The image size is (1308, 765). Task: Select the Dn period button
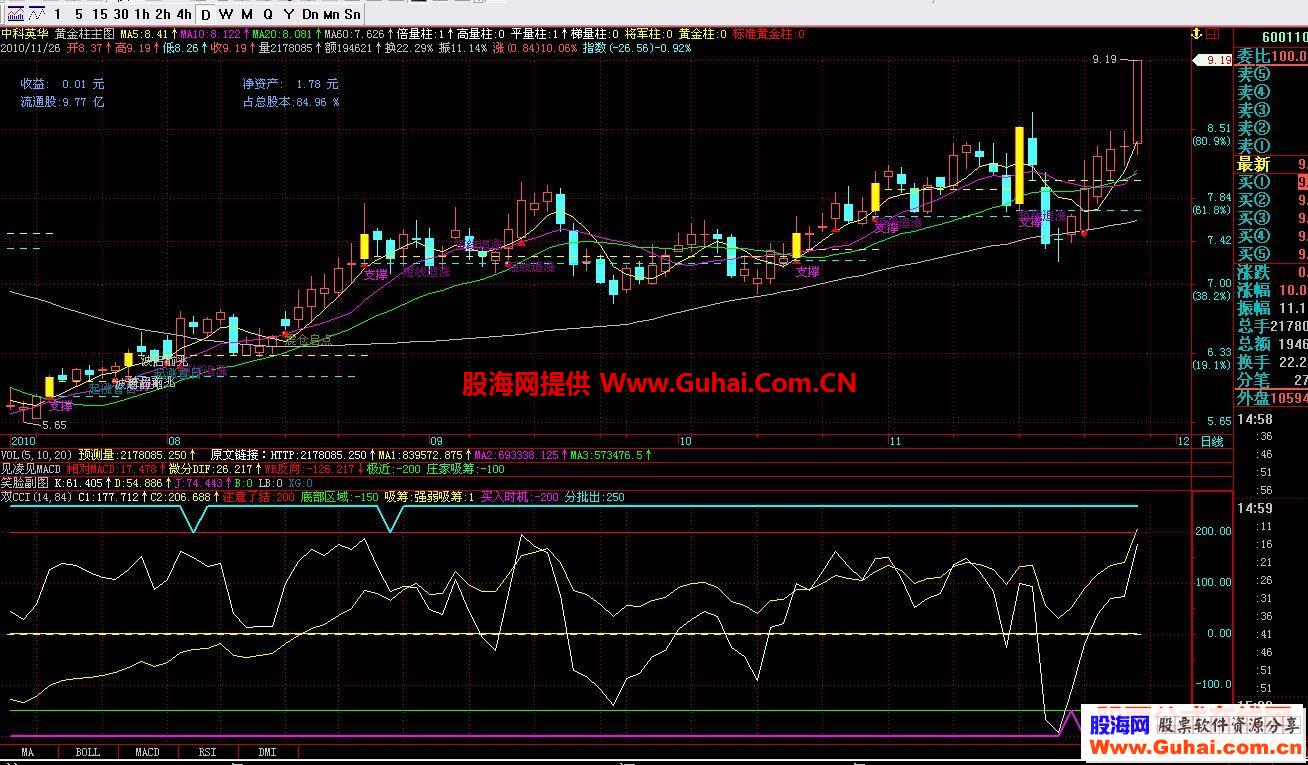(310, 14)
